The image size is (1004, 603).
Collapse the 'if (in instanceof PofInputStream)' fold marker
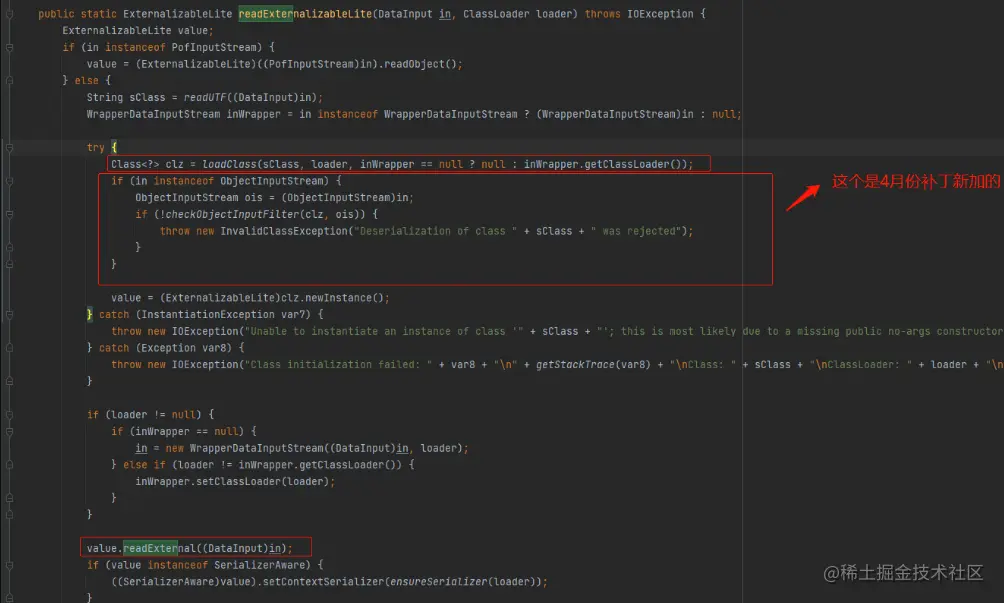pyautogui.click(x=9, y=47)
